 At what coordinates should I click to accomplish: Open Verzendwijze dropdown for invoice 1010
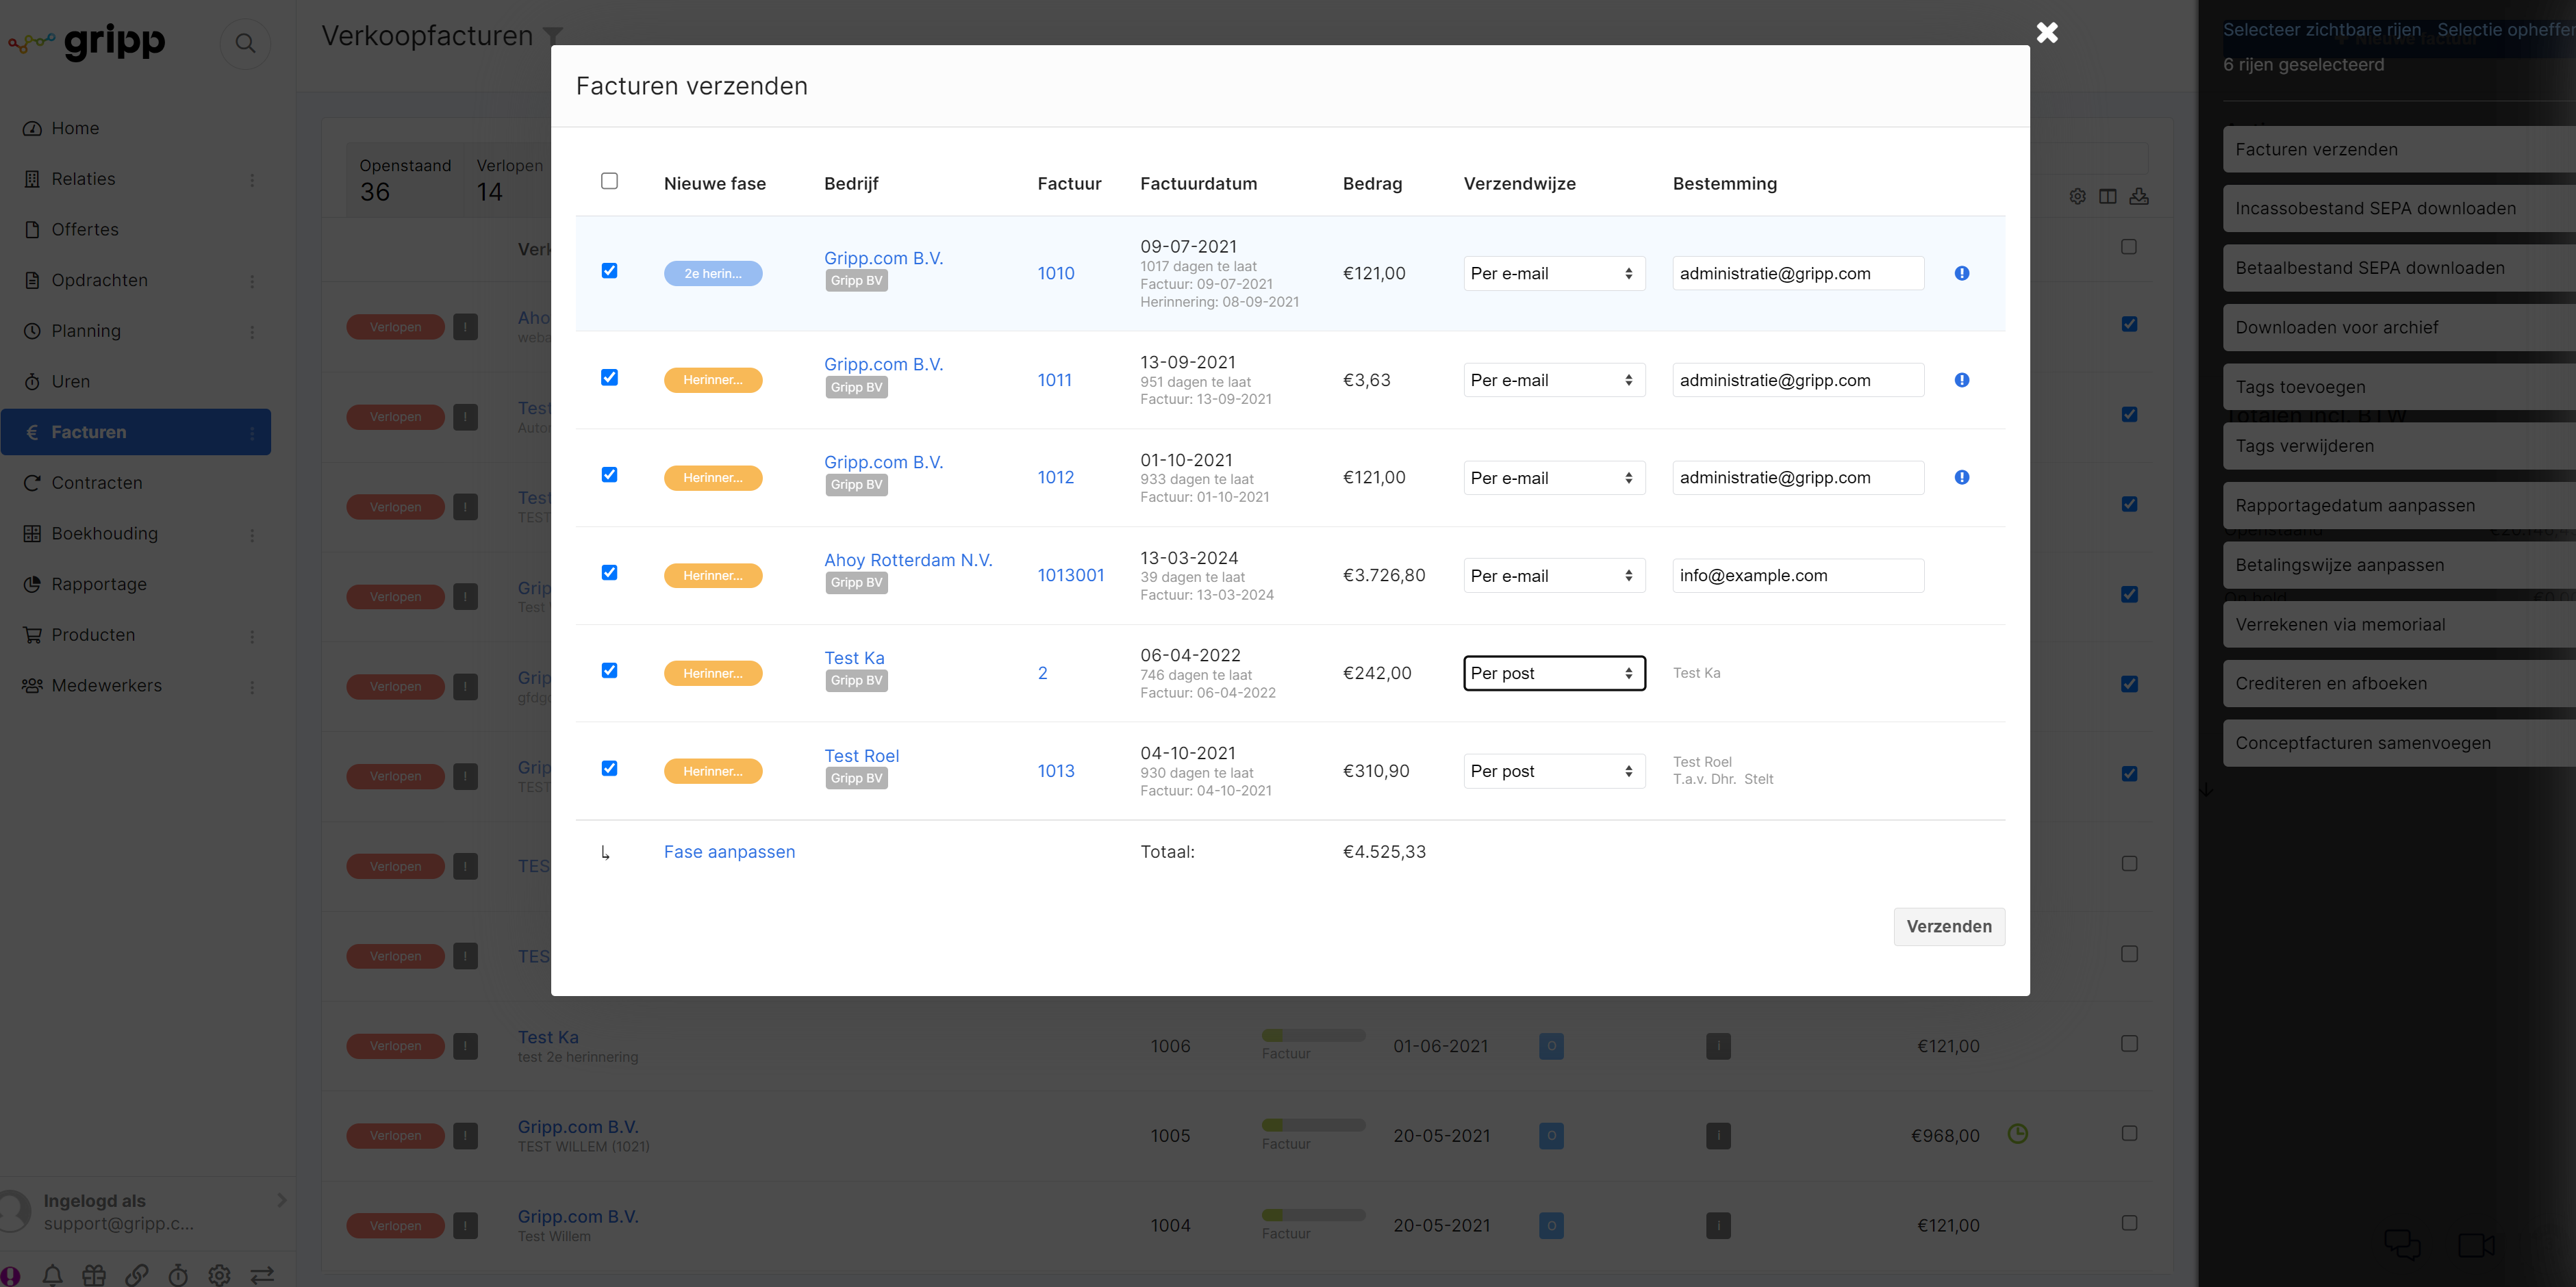pyautogui.click(x=1554, y=274)
